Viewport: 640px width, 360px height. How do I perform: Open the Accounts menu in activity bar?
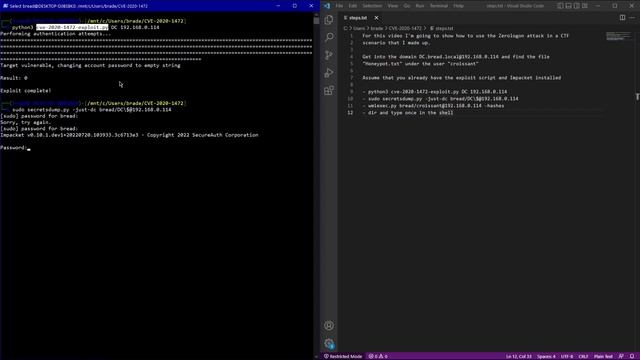click(x=329, y=326)
